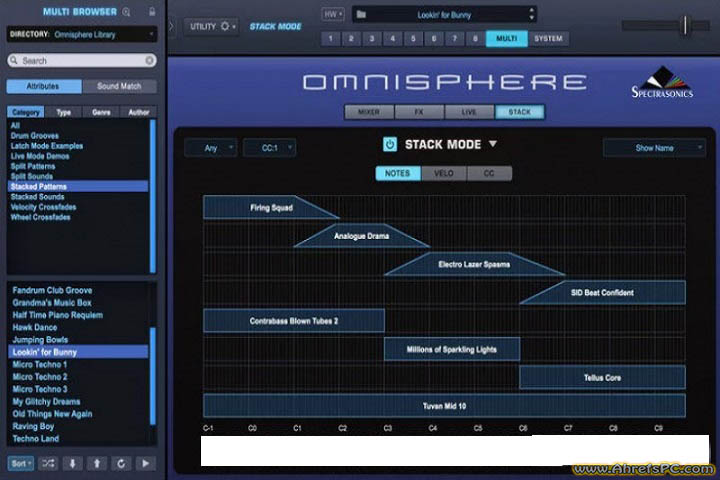Select Electro Lazer Spasms region
This screenshot has width=720, height=480.
coord(474,265)
